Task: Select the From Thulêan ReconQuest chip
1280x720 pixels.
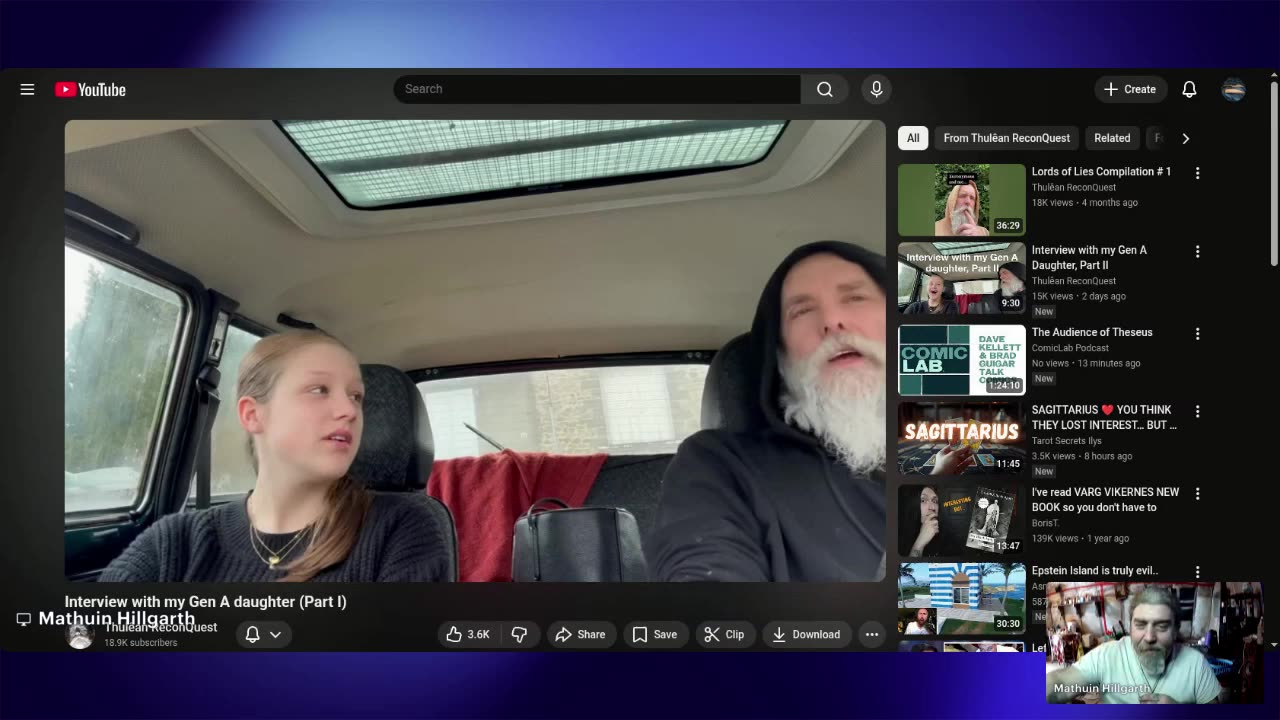Action: tap(1006, 138)
